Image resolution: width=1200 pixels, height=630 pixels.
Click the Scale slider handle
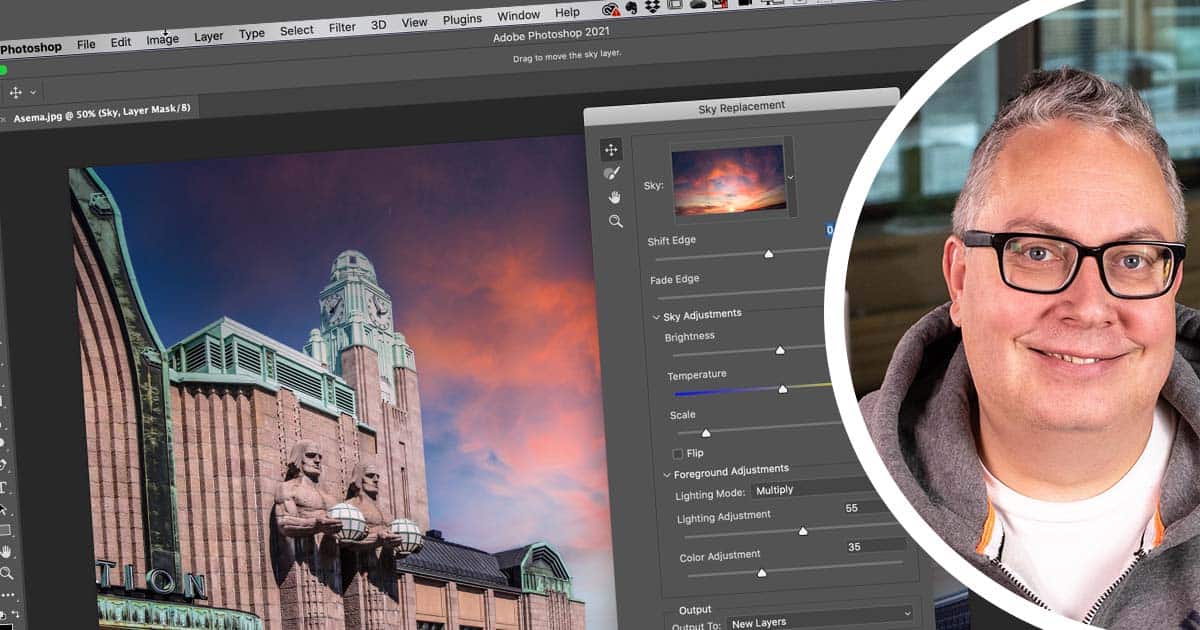coord(705,433)
